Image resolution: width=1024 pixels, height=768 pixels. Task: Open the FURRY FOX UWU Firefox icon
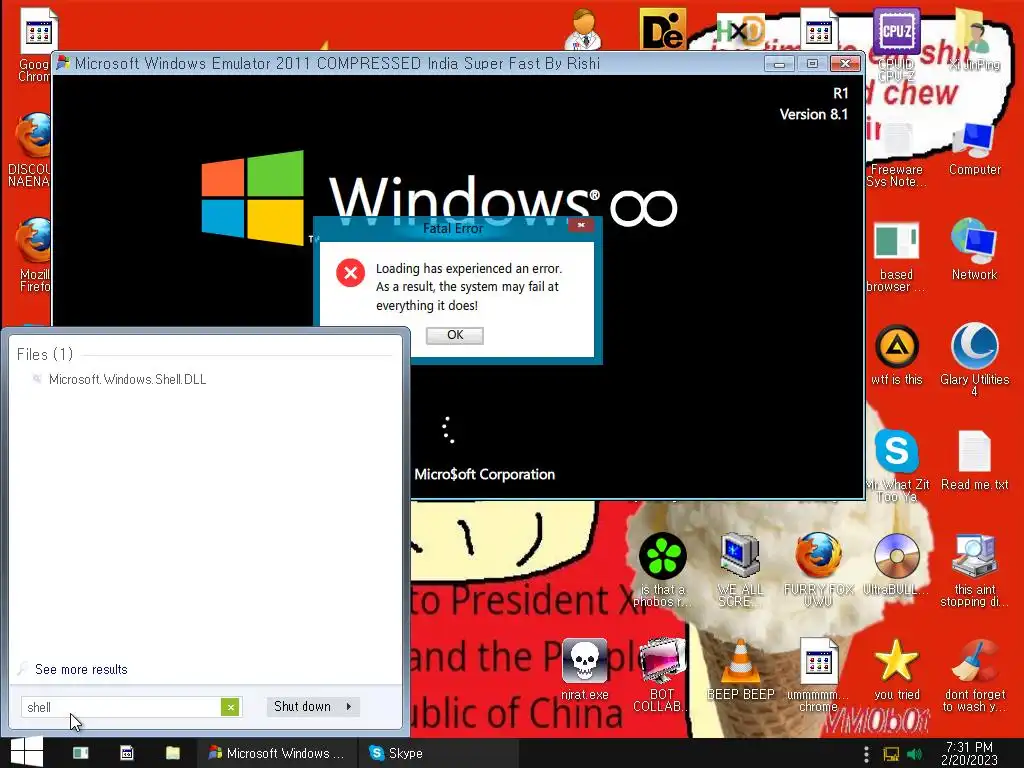[818, 570]
